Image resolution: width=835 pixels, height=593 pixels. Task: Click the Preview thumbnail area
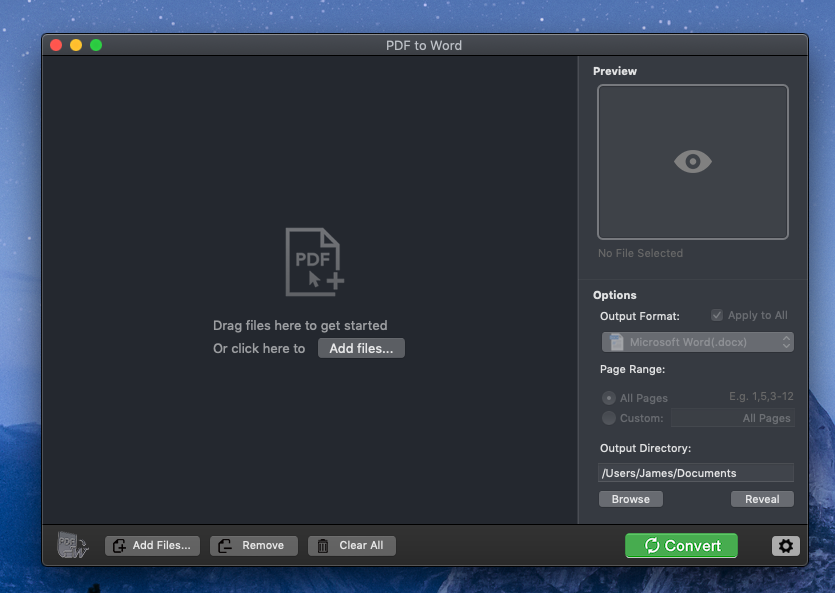click(692, 162)
